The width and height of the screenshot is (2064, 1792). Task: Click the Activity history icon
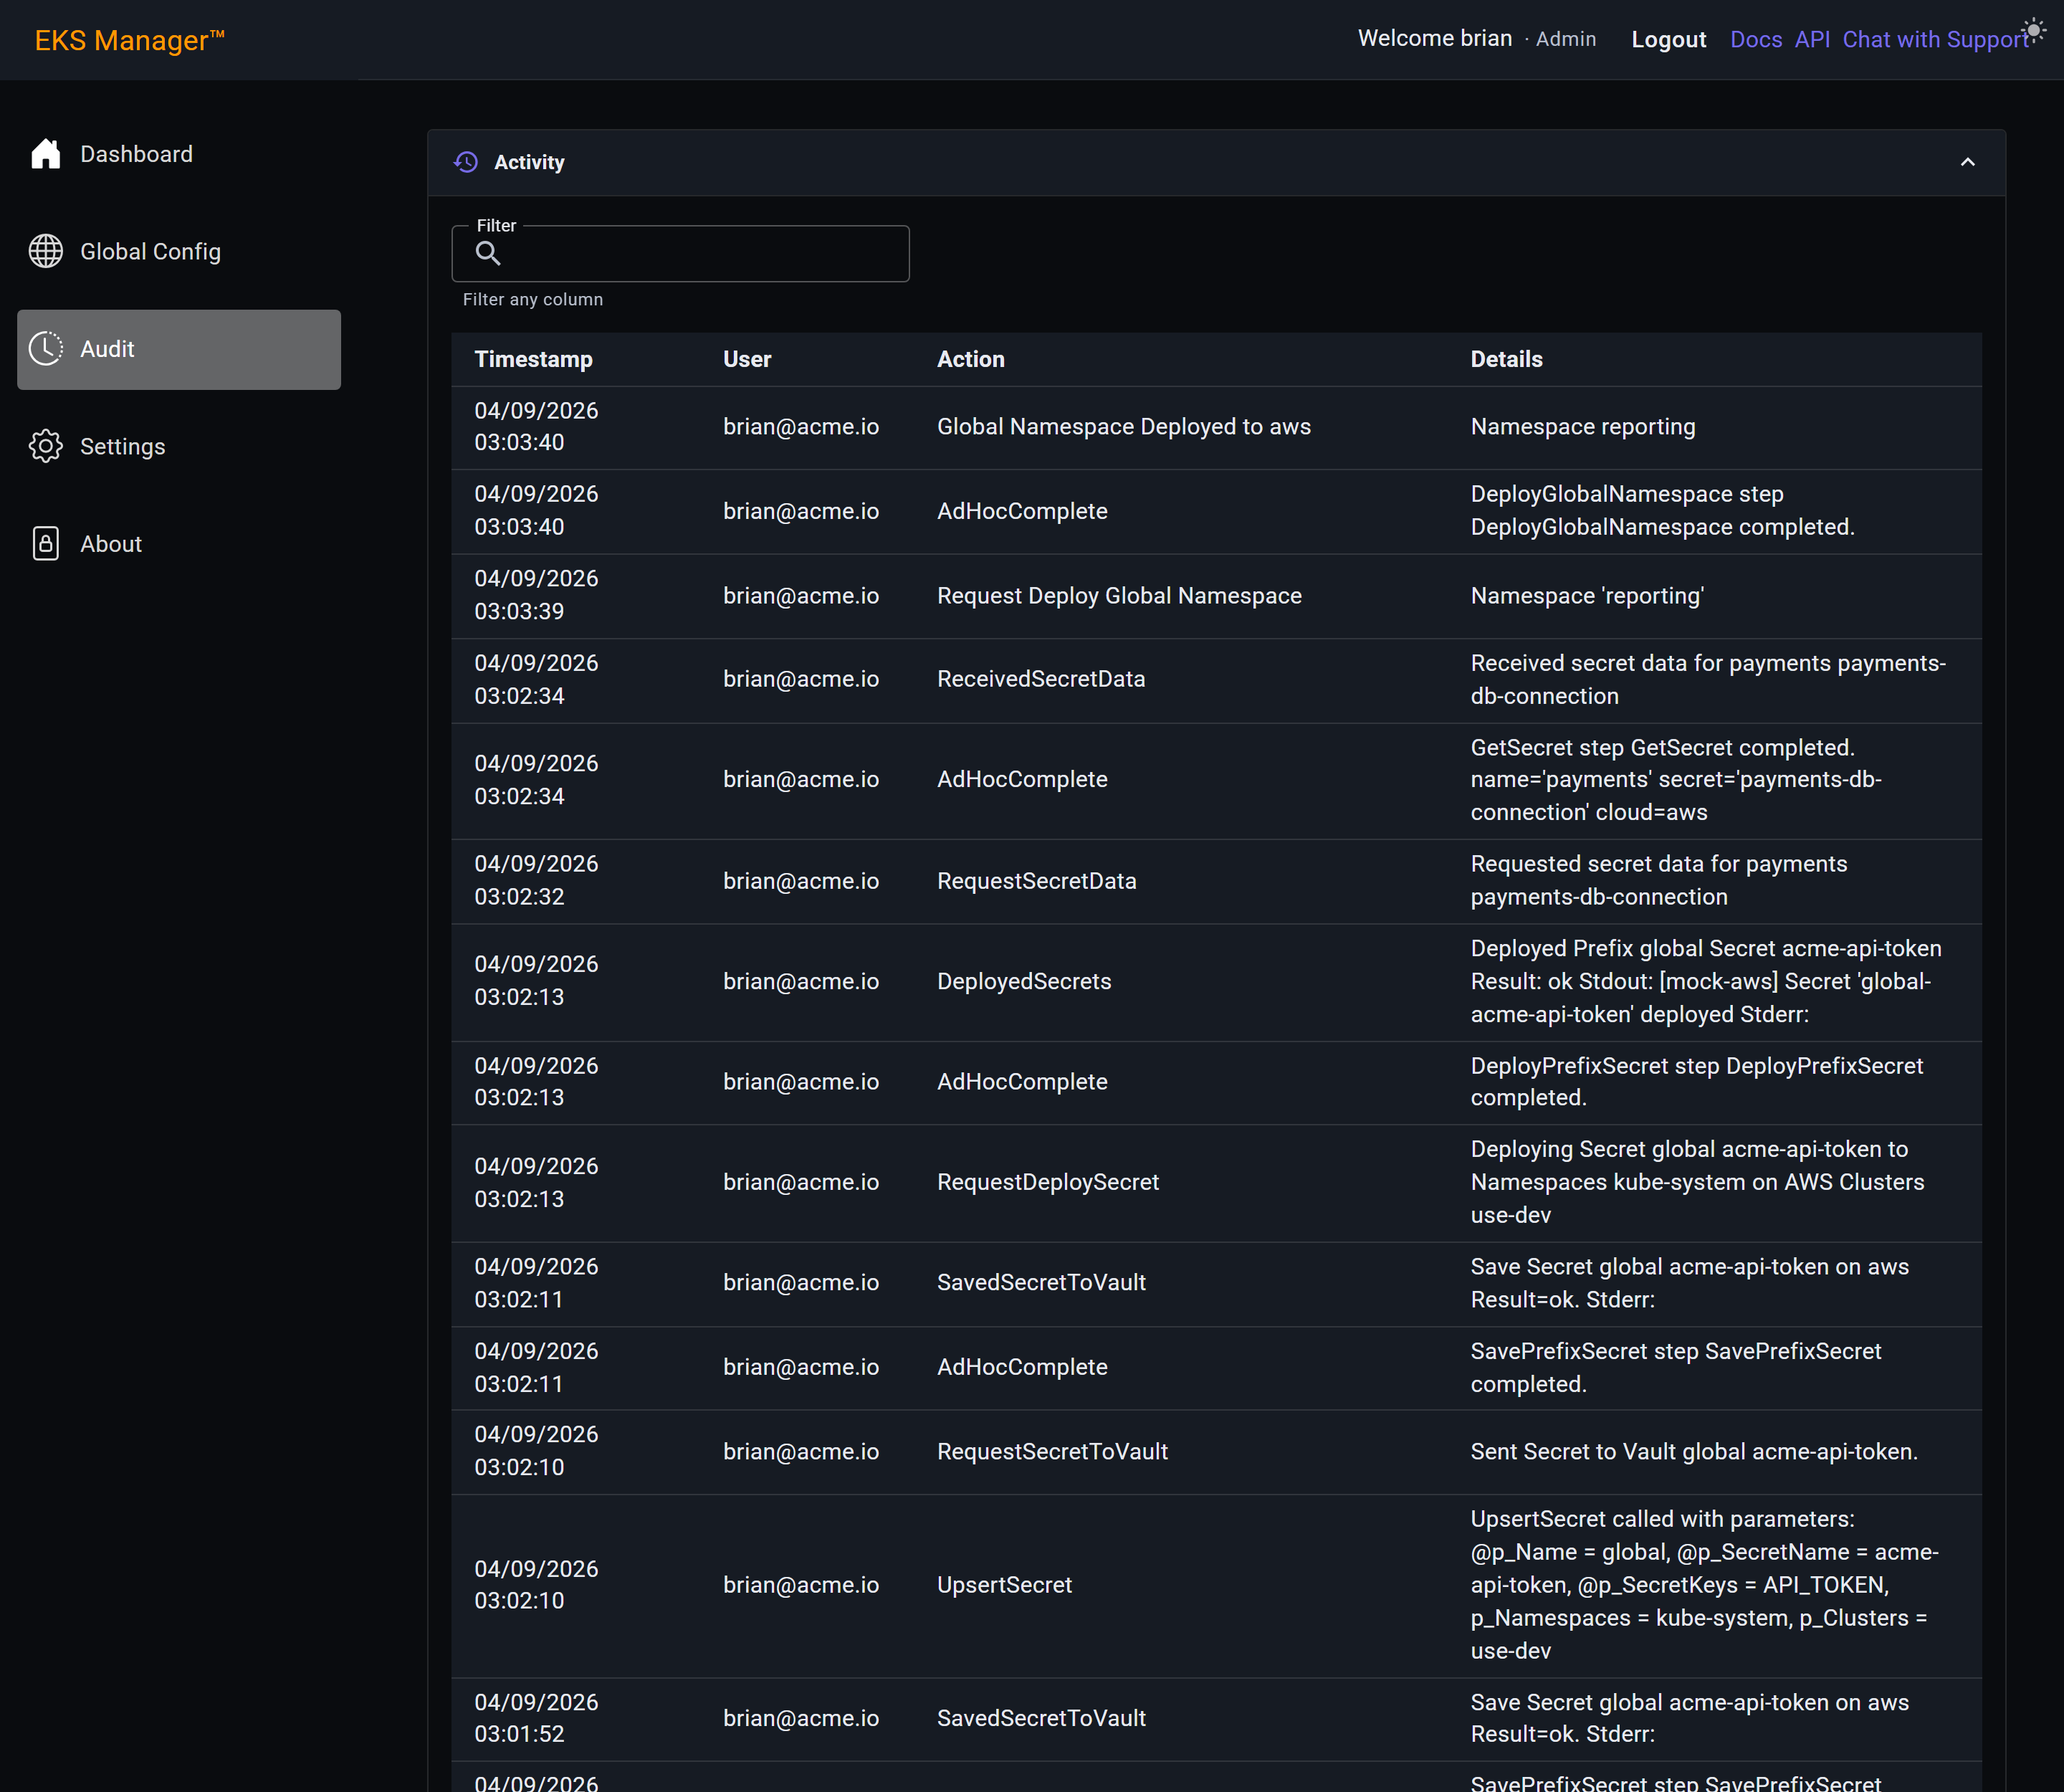(466, 162)
